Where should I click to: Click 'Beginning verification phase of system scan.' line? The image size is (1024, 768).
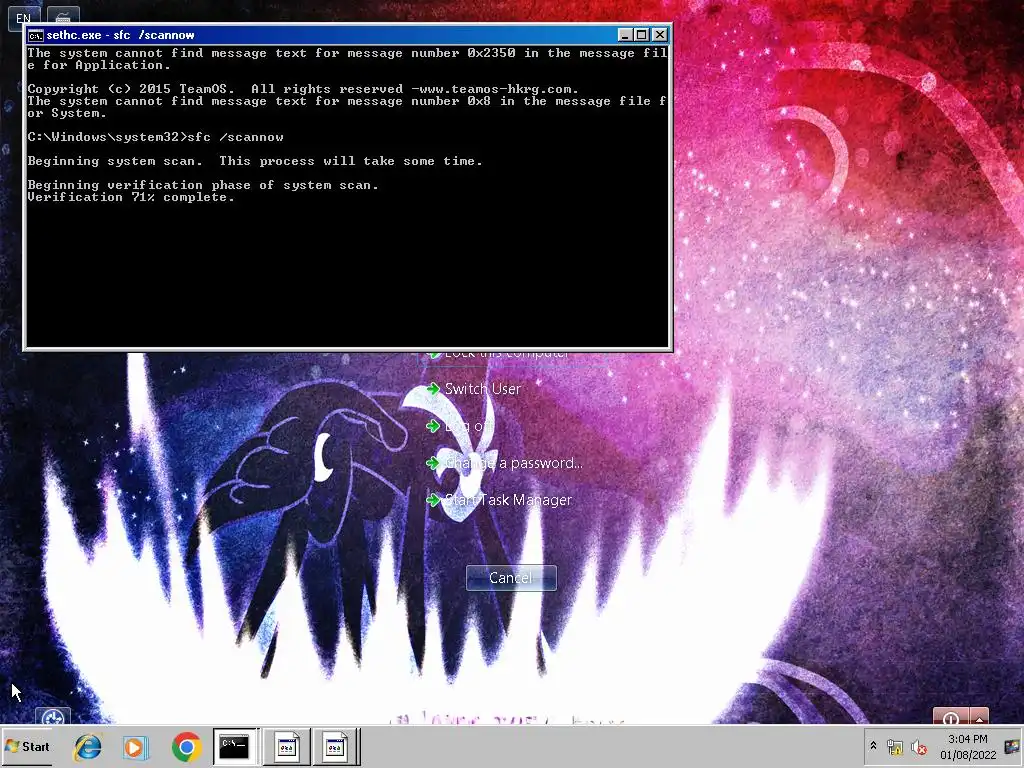[x=203, y=185]
